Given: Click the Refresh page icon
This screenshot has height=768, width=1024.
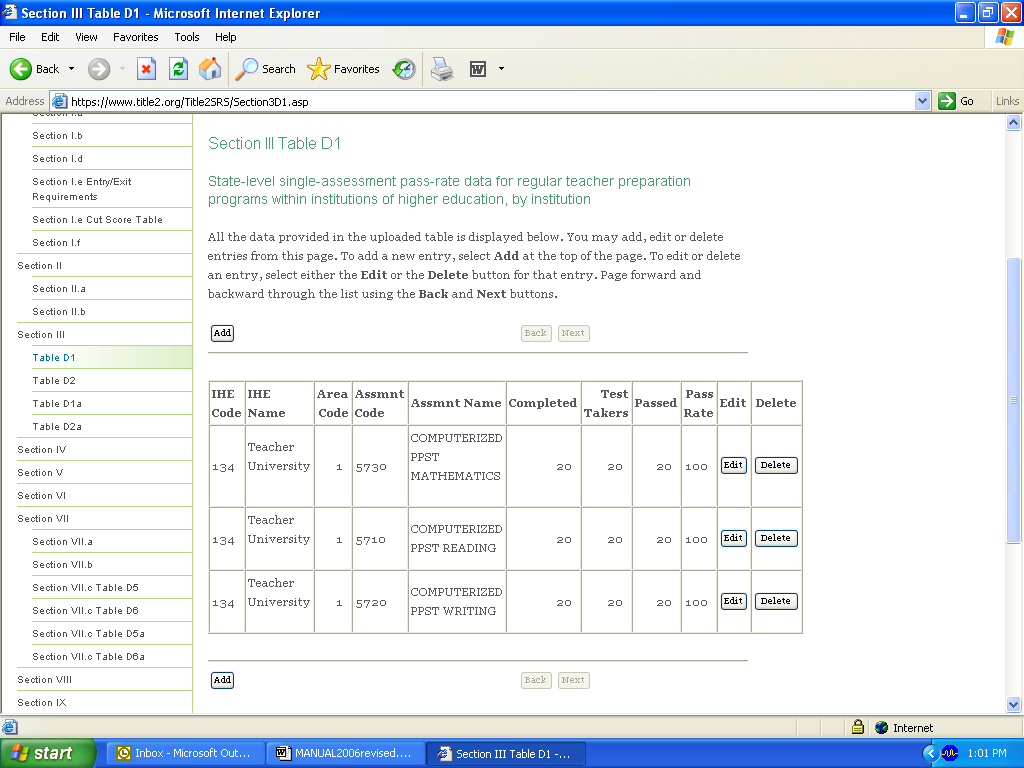Looking at the screenshot, I should [178, 69].
